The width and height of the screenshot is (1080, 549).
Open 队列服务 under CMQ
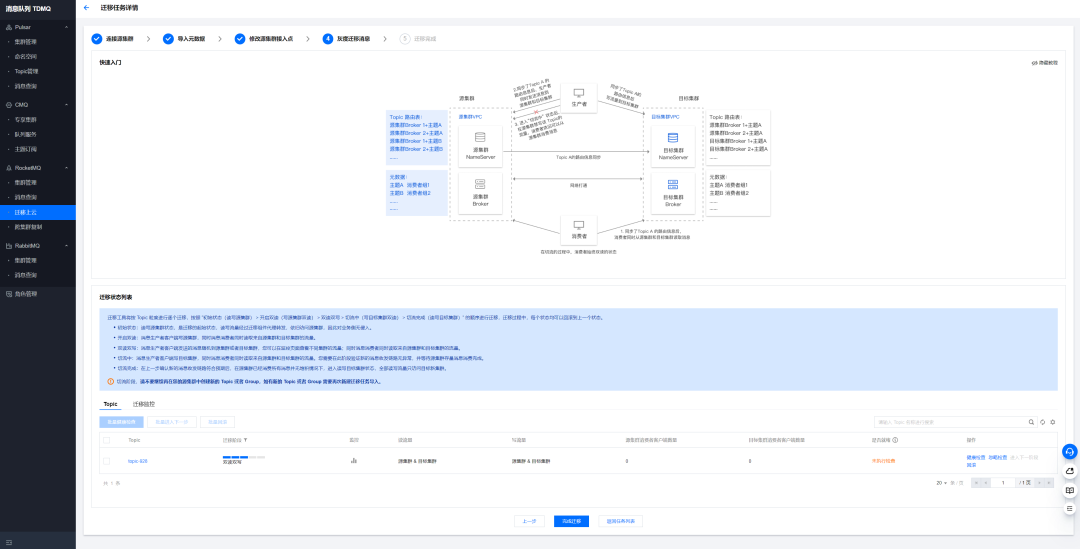(x=26, y=134)
